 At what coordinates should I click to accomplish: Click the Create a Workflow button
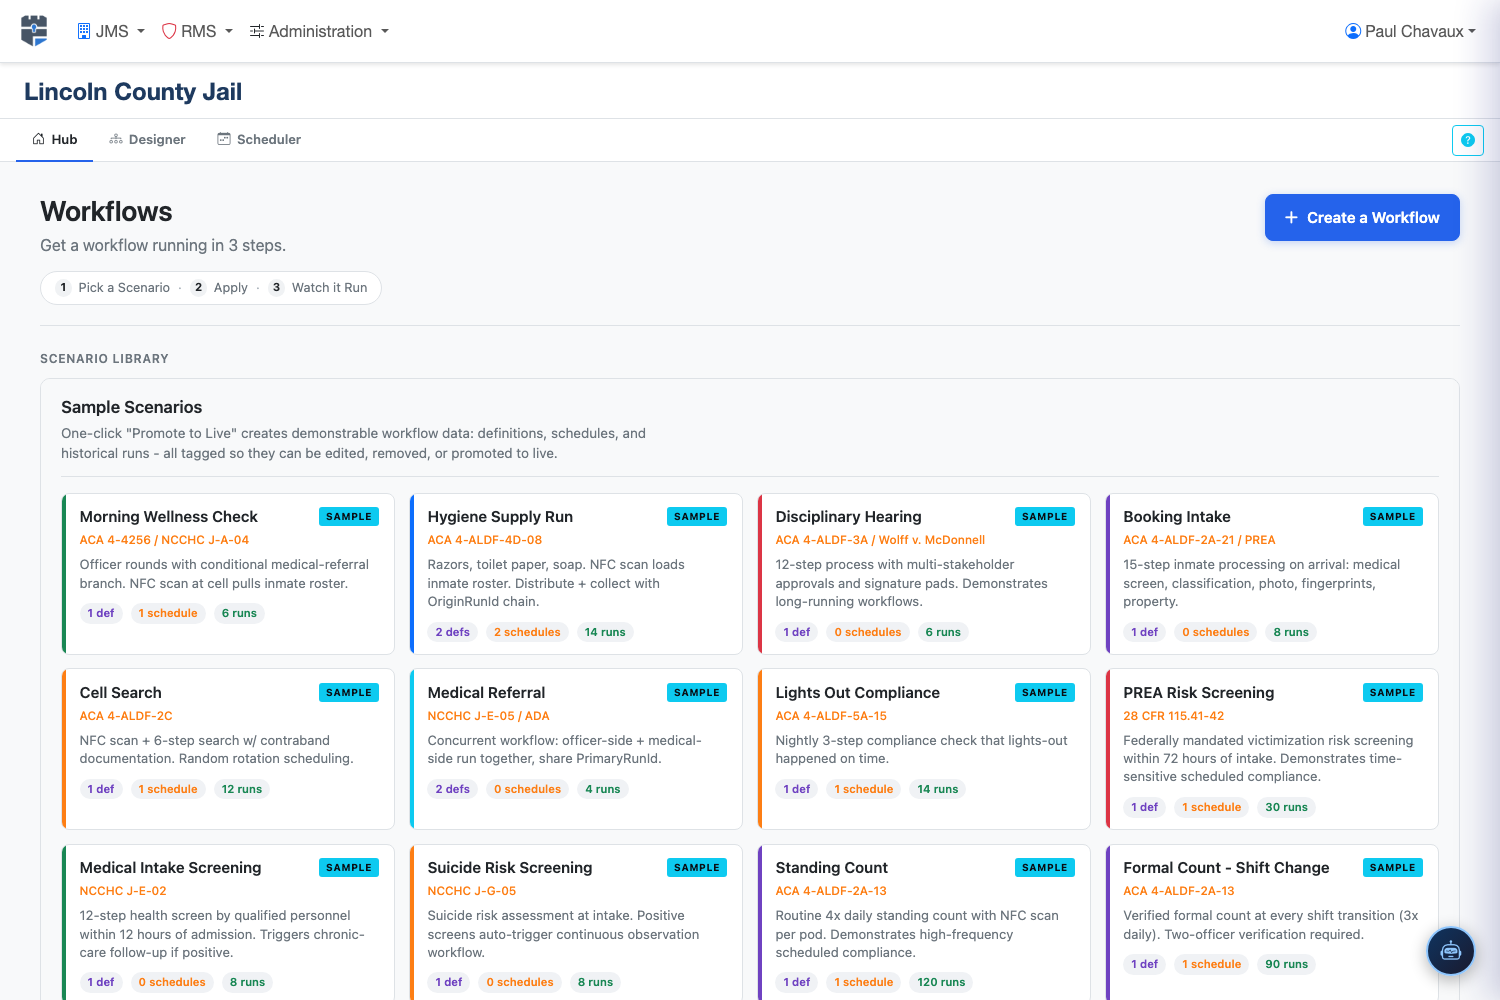click(x=1362, y=217)
